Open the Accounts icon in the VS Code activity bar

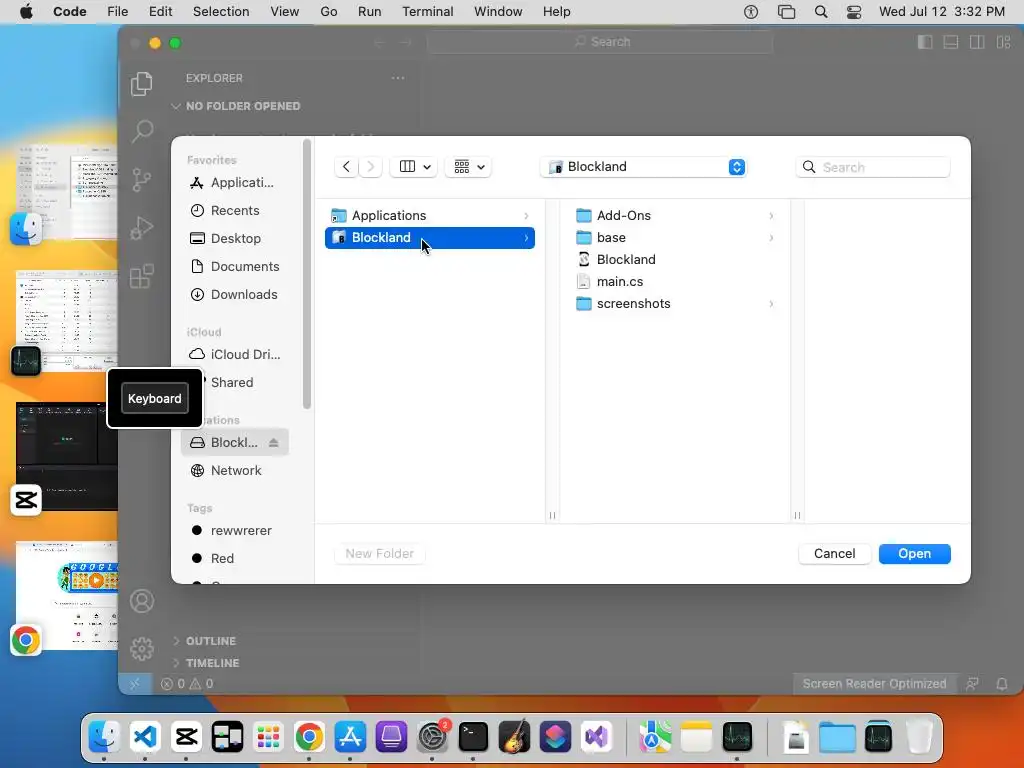pyautogui.click(x=142, y=601)
